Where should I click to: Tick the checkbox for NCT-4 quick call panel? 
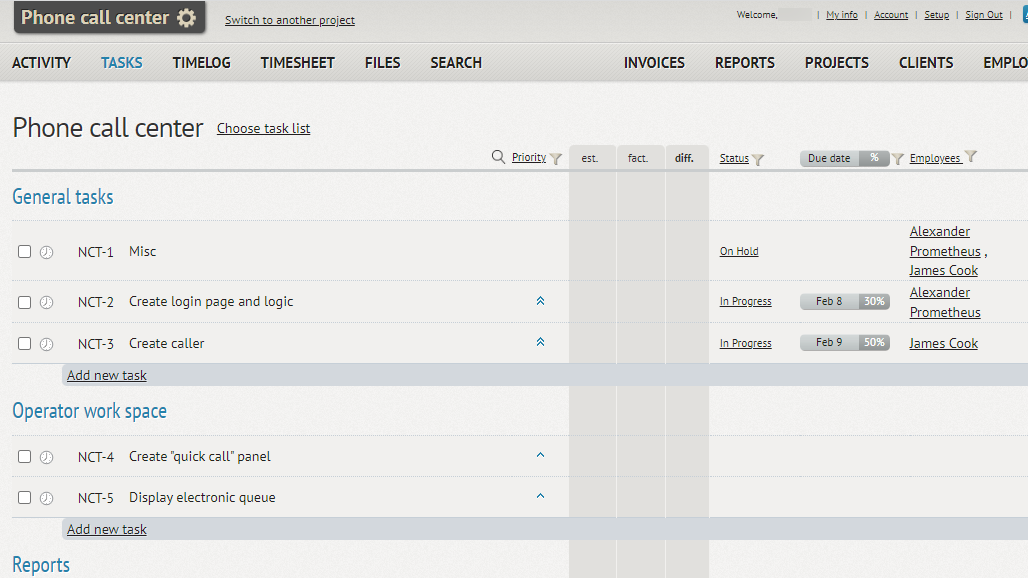24,456
